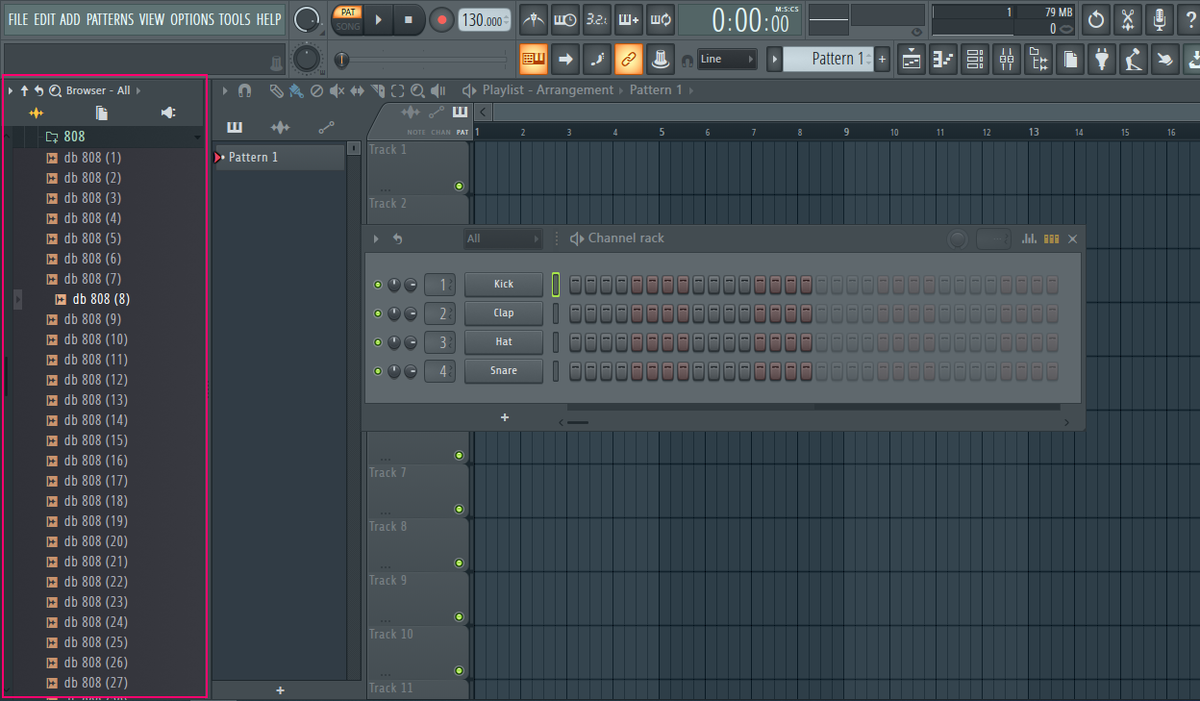Open Channel rack graph editor icon
The width and height of the screenshot is (1200, 701).
click(1029, 239)
